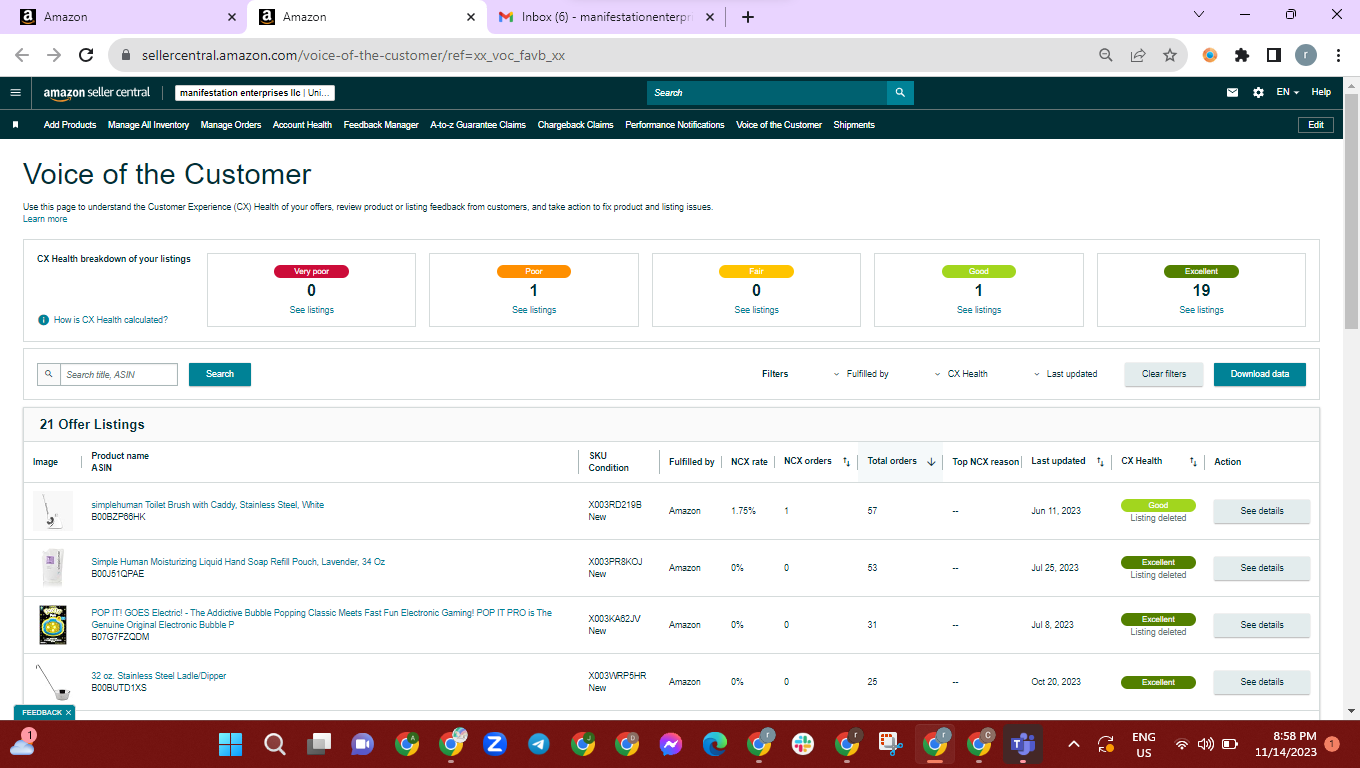Screen dimensions: 1360x768
Task: Open the Chrome three-dot menu
Action: click(x=1338, y=55)
